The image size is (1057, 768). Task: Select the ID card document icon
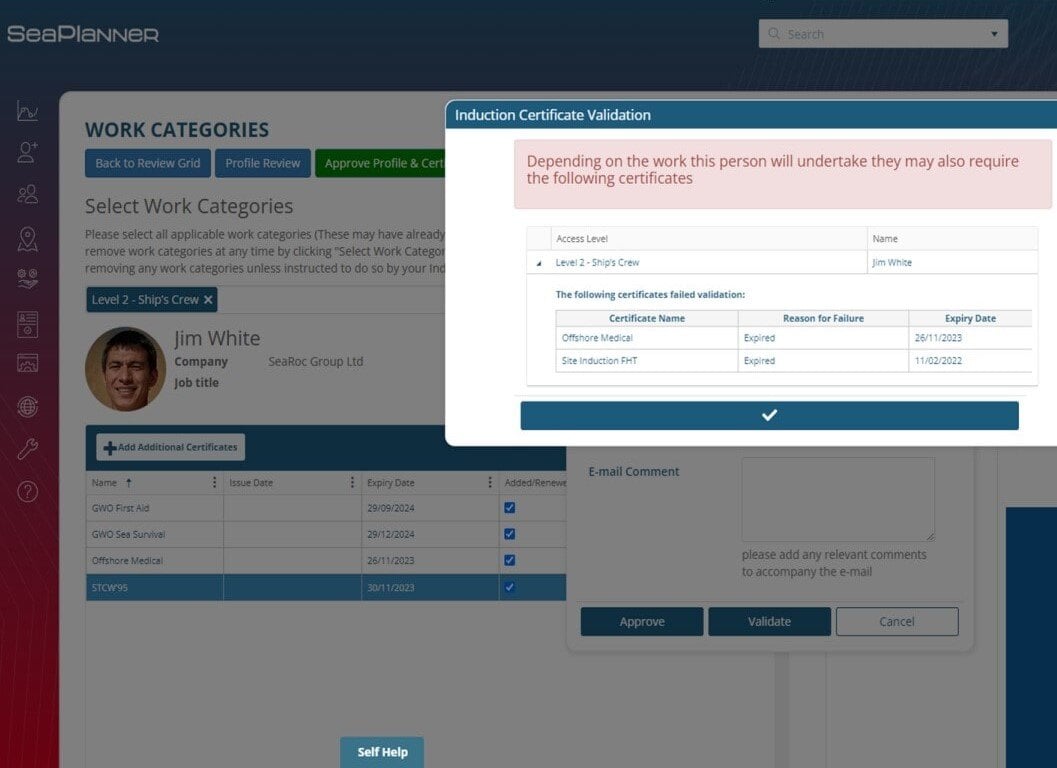click(27, 324)
